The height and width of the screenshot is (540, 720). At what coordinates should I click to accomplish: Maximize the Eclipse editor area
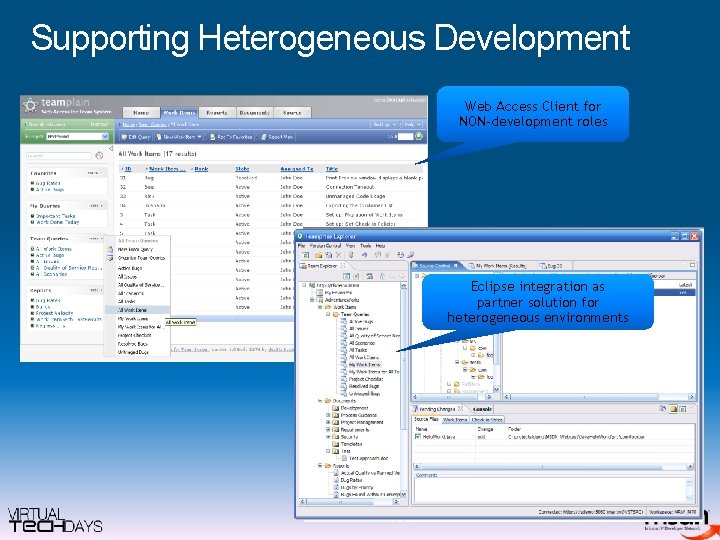click(692, 265)
